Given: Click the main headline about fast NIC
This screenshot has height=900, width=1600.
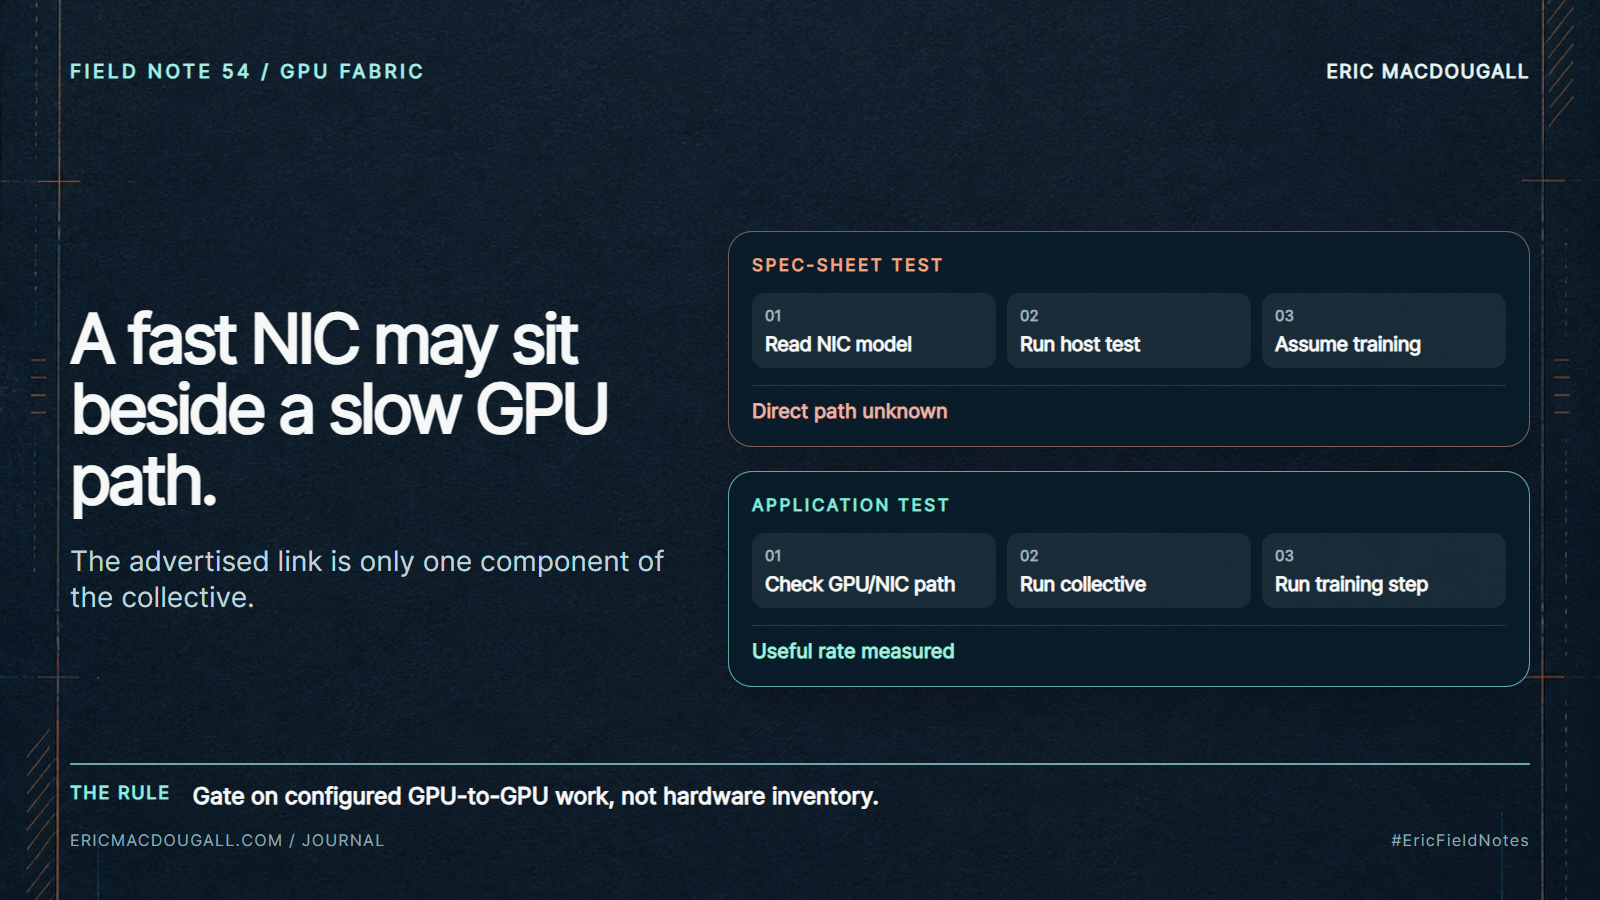Looking at the screenshot, I should [340, 411].
